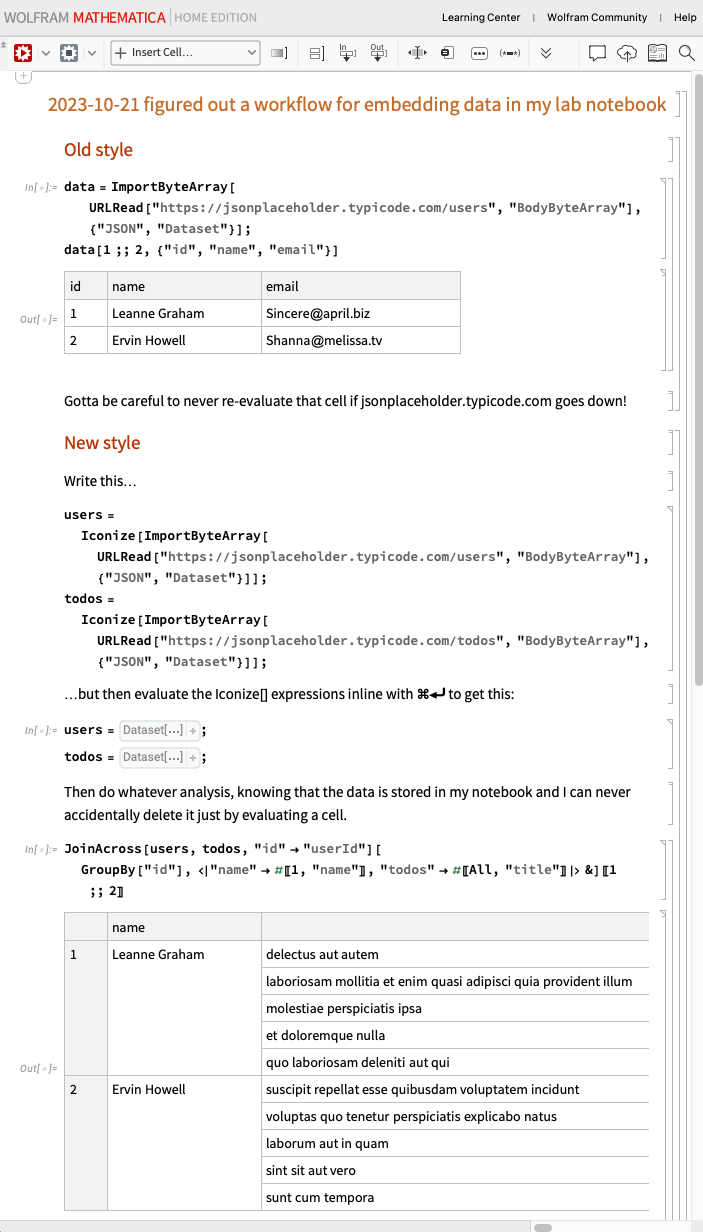Screen dimensions: 703x1232
Task: Click the insert input cell below icon
Action: click(x=347, y=53)
